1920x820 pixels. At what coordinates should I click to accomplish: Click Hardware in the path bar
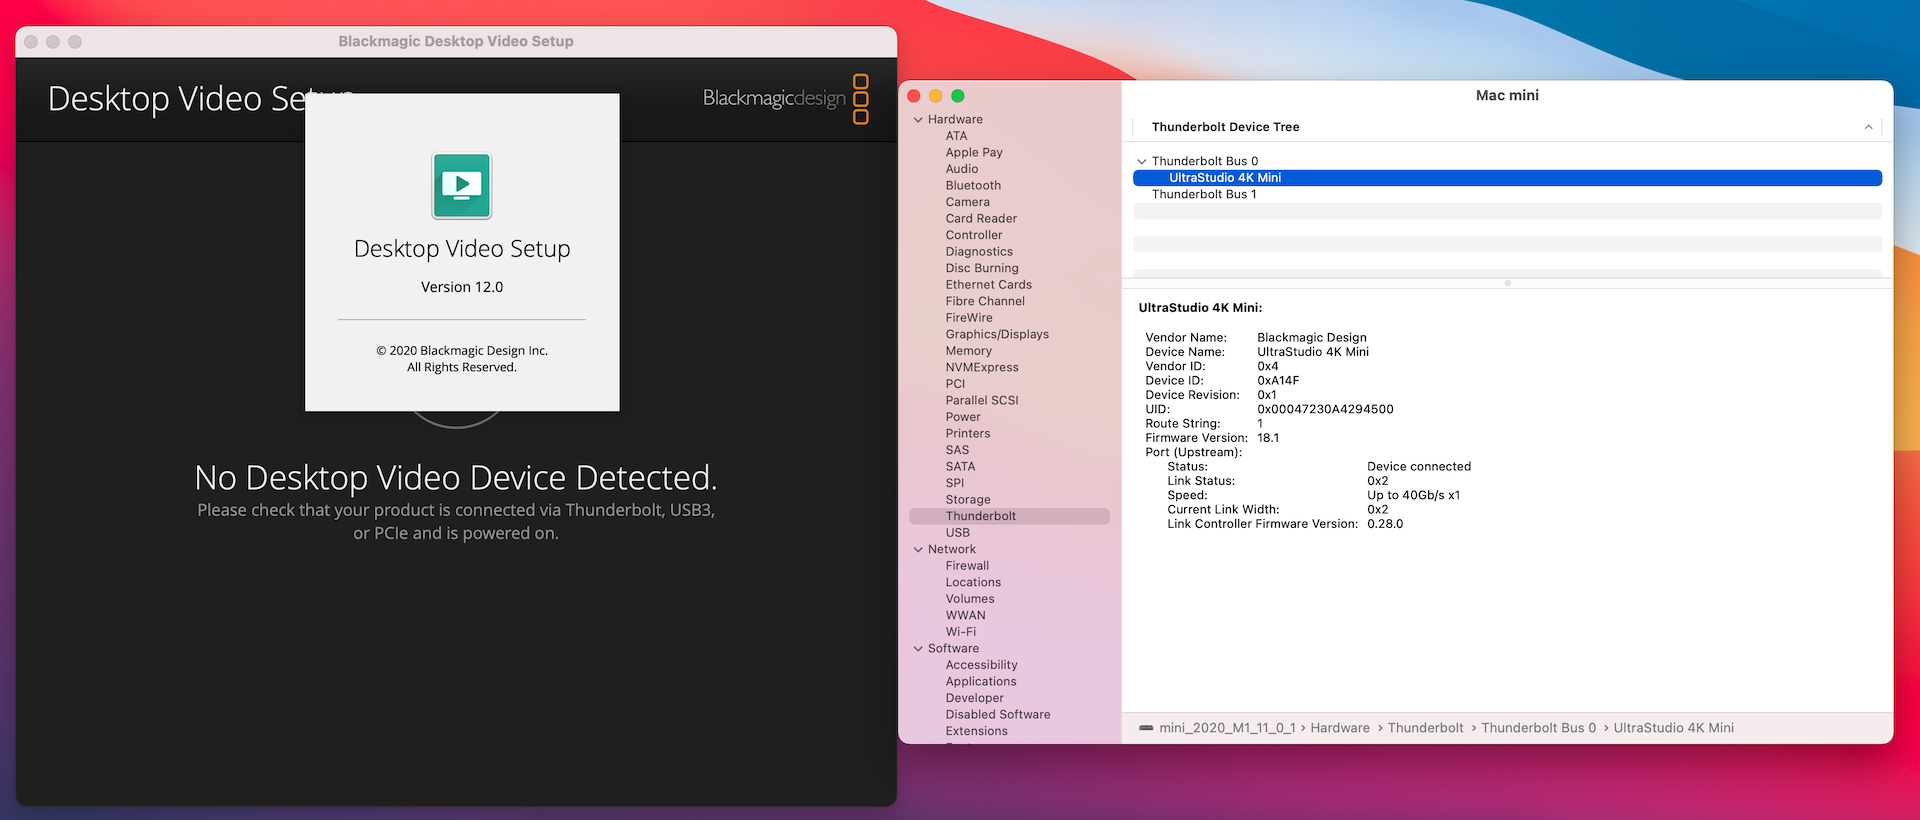tap(1340, 728)
